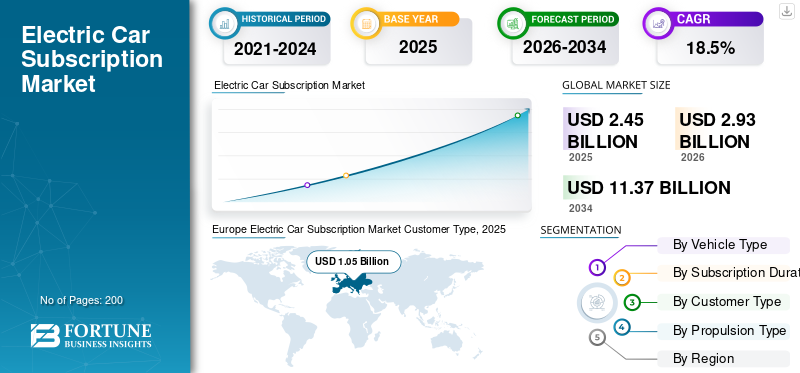The height and width of the screenshot is (373, 800).
Task: Click numbered circle 5 in segmentation
Action: [597, 337]
